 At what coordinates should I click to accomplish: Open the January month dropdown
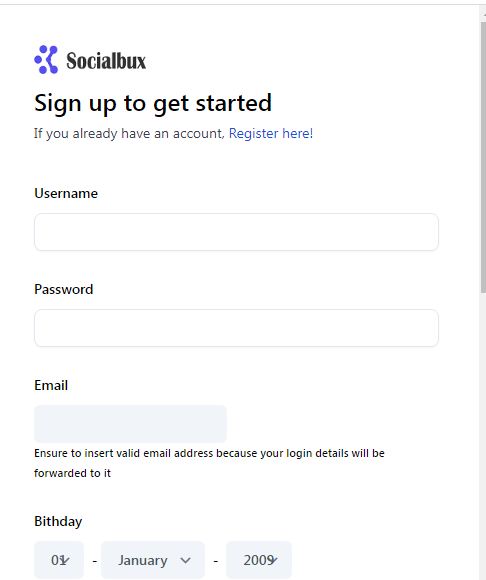153,560
